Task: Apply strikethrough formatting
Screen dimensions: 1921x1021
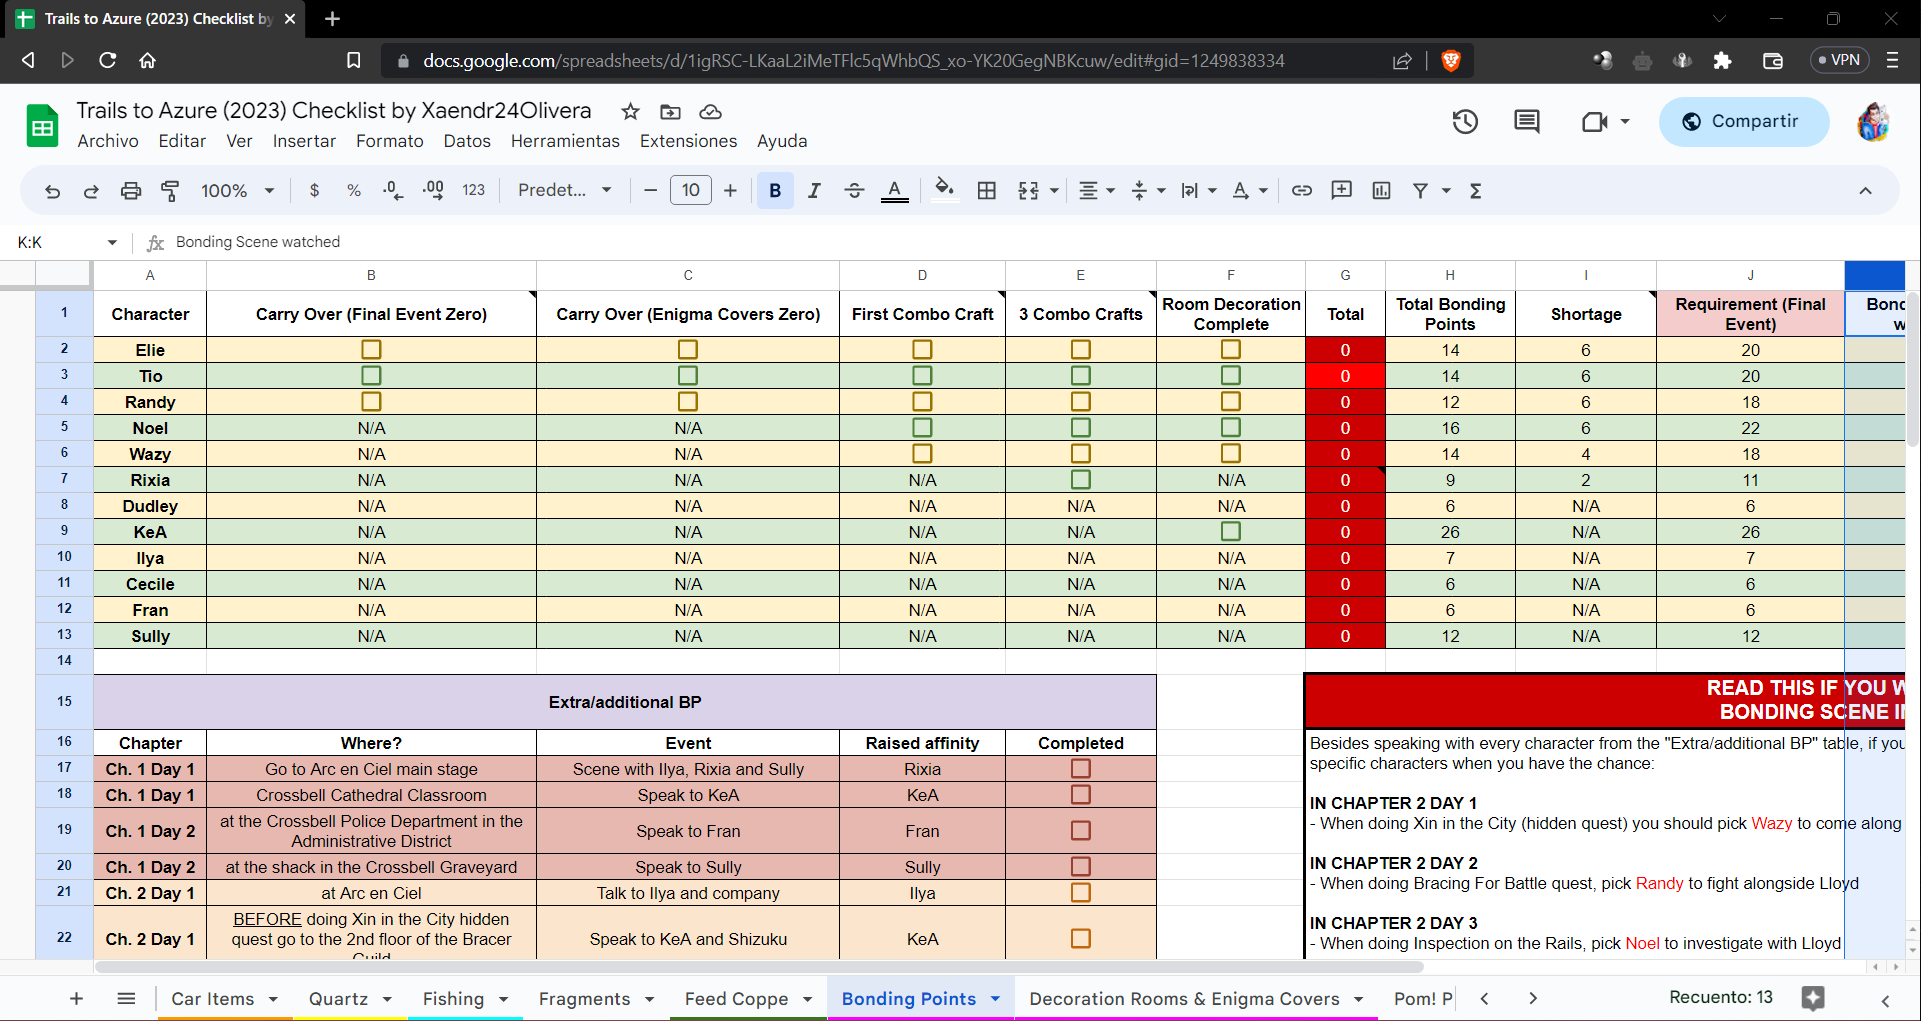Action: (x=854, y=191)
